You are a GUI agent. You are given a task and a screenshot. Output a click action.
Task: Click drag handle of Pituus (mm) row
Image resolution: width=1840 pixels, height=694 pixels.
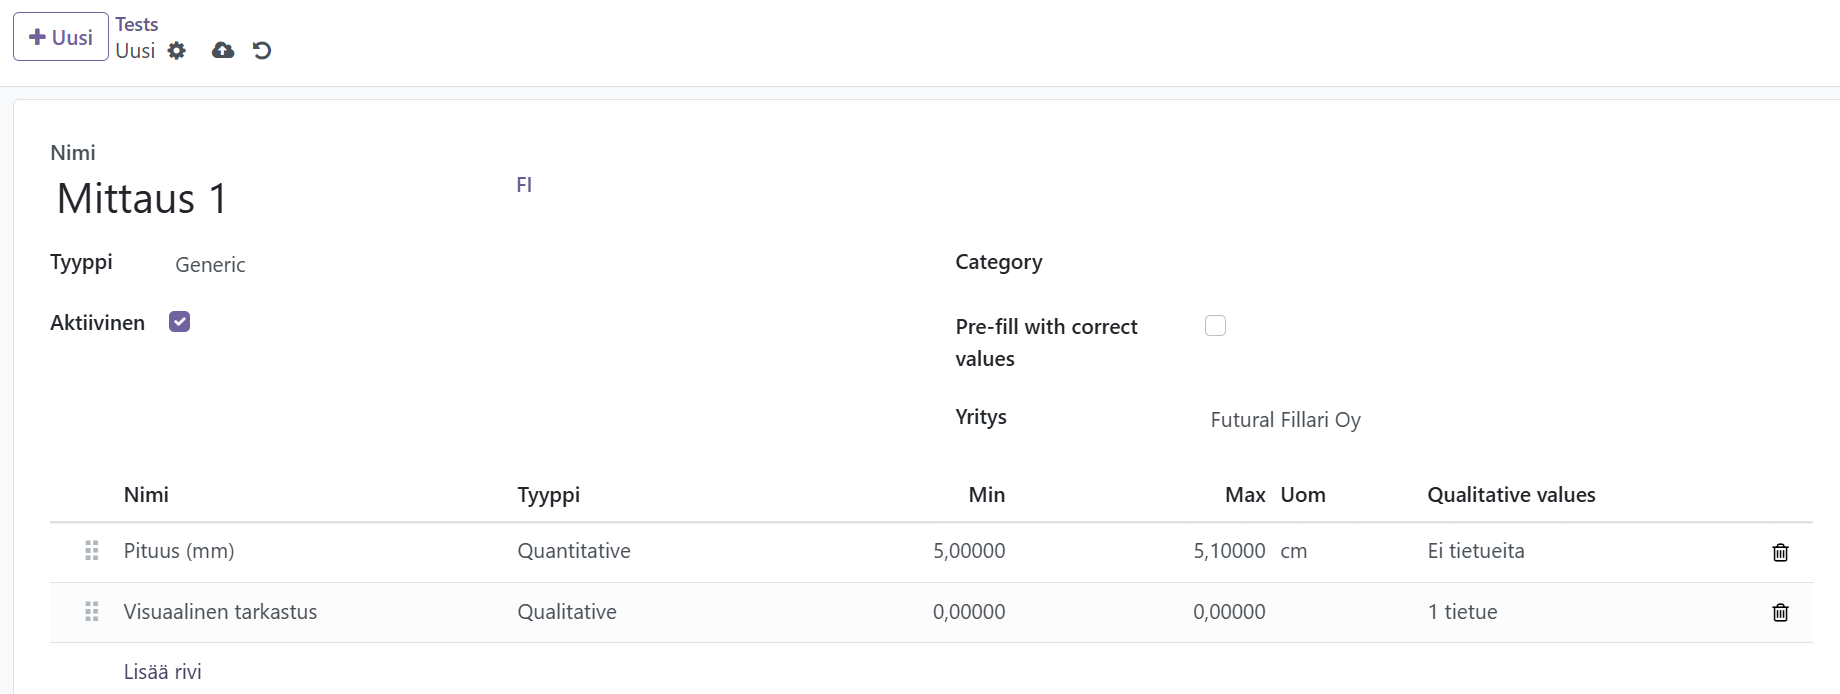92,551
